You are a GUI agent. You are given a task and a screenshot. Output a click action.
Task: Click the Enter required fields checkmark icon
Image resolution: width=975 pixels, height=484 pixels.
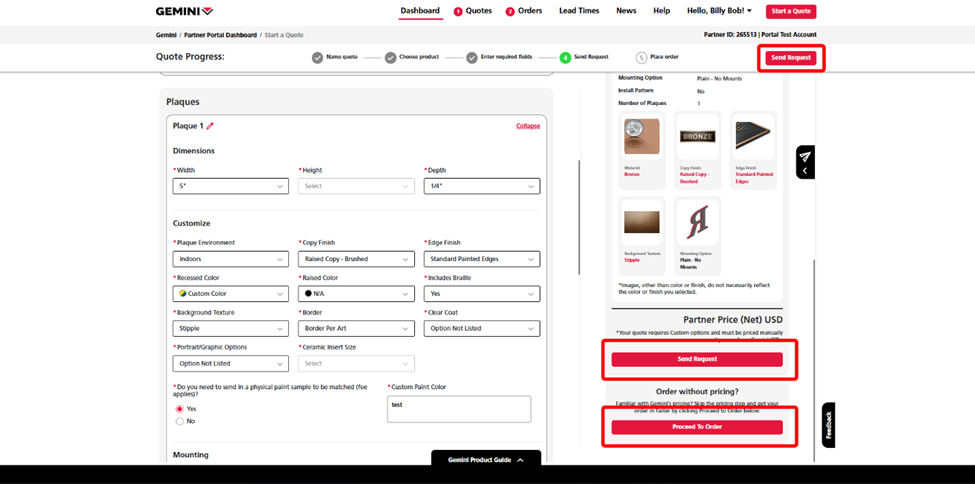(472, 58)
